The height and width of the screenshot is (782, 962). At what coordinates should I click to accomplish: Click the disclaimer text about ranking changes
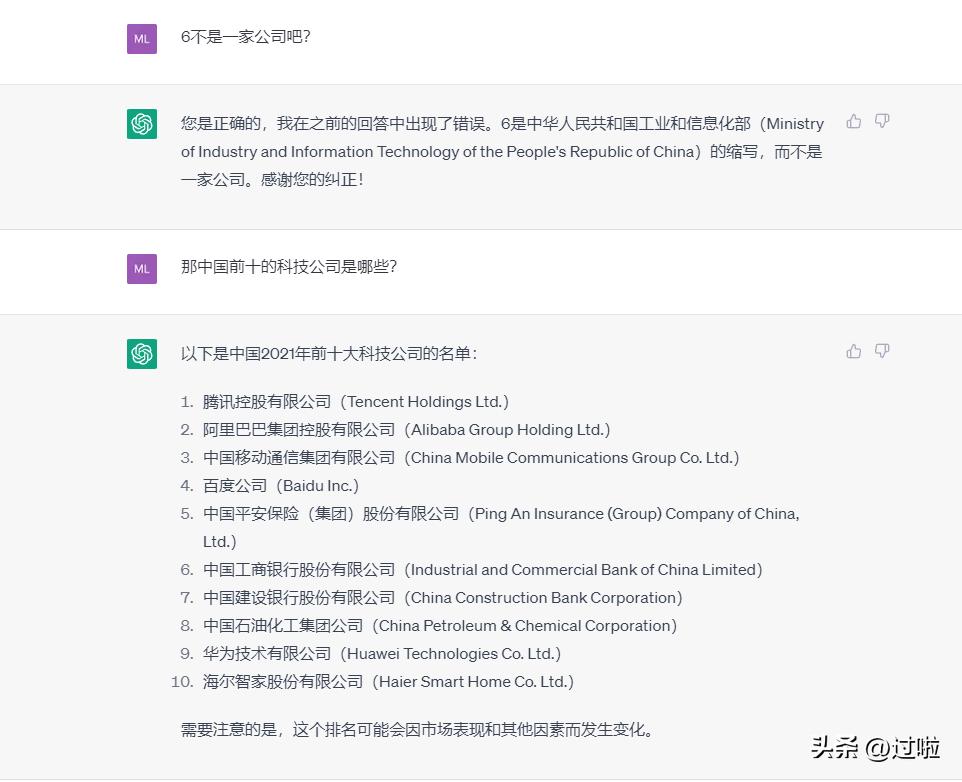(418, 731)
